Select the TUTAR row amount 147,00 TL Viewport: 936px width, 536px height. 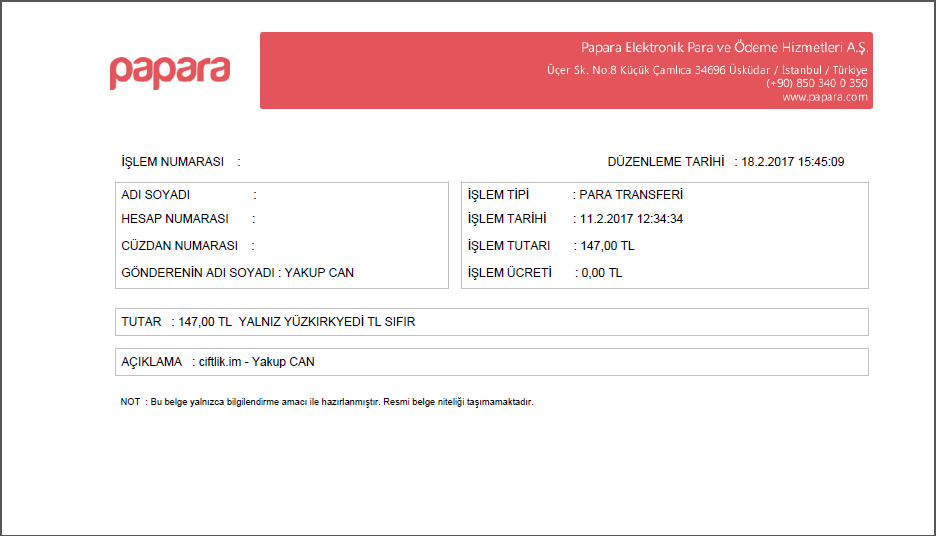[205, 322]
